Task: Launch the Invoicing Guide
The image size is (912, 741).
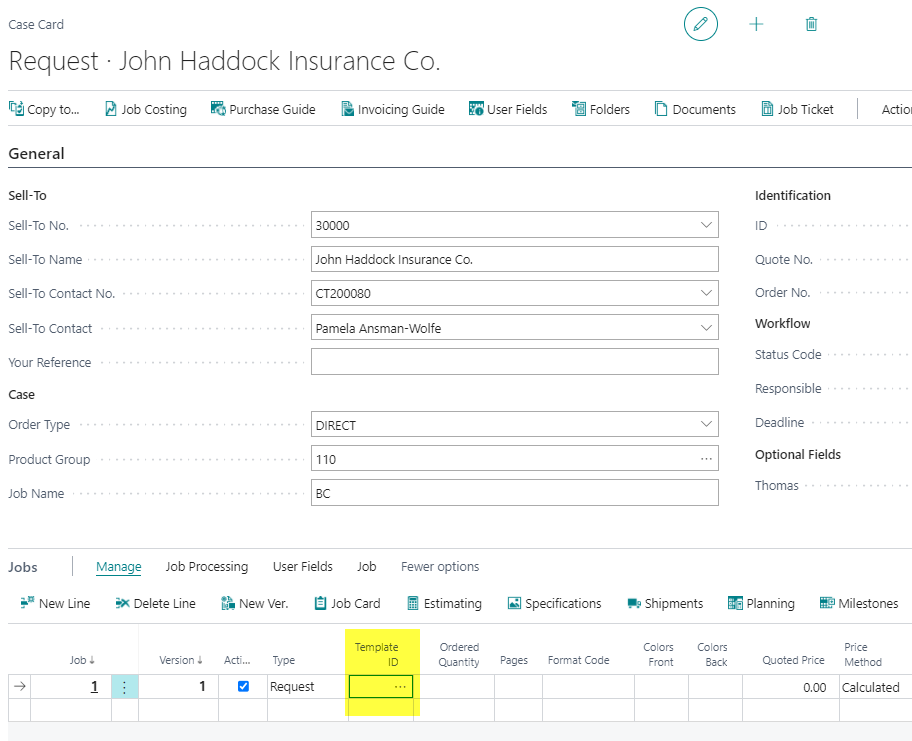Action: click(x=393, y=109)
